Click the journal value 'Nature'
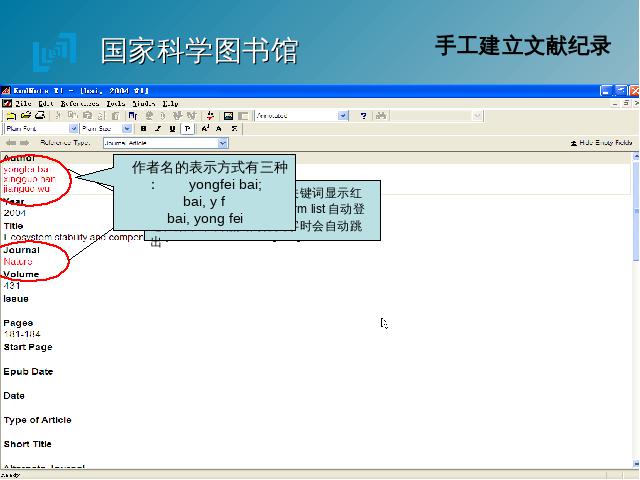The image size is (640, 480). click(18, 261)
